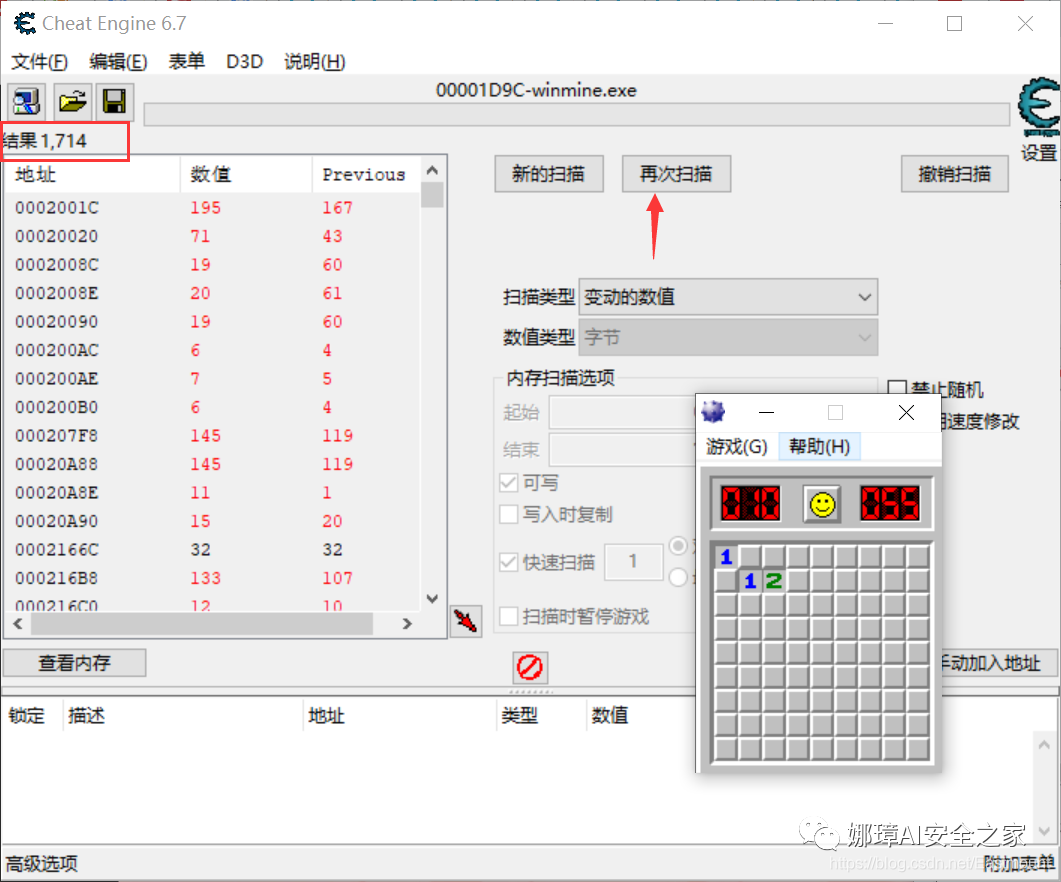1061x882 pixels.
Task: Click 高级选项 advanced options
Action: (x=42, y=864)
